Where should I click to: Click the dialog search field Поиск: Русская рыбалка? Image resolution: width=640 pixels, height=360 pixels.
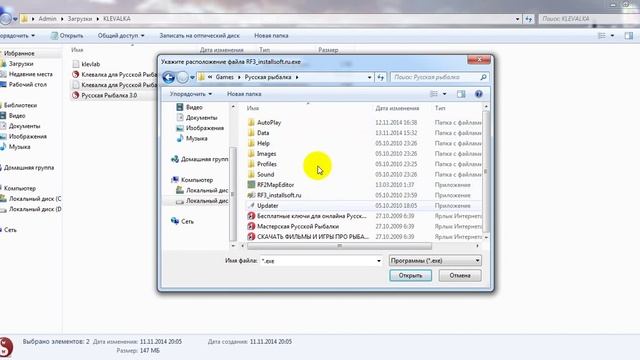point(435,77)
